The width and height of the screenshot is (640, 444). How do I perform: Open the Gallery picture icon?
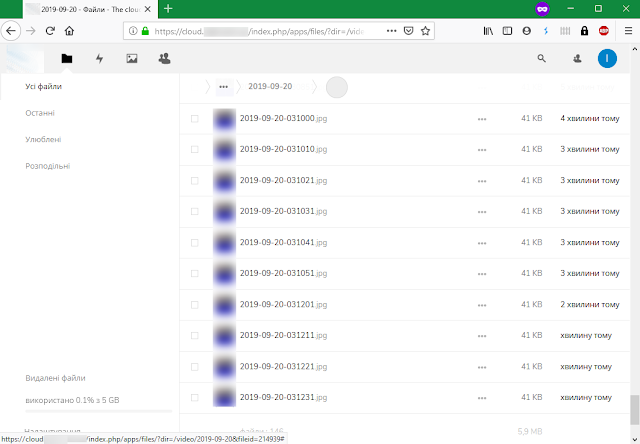click(131, 59)
